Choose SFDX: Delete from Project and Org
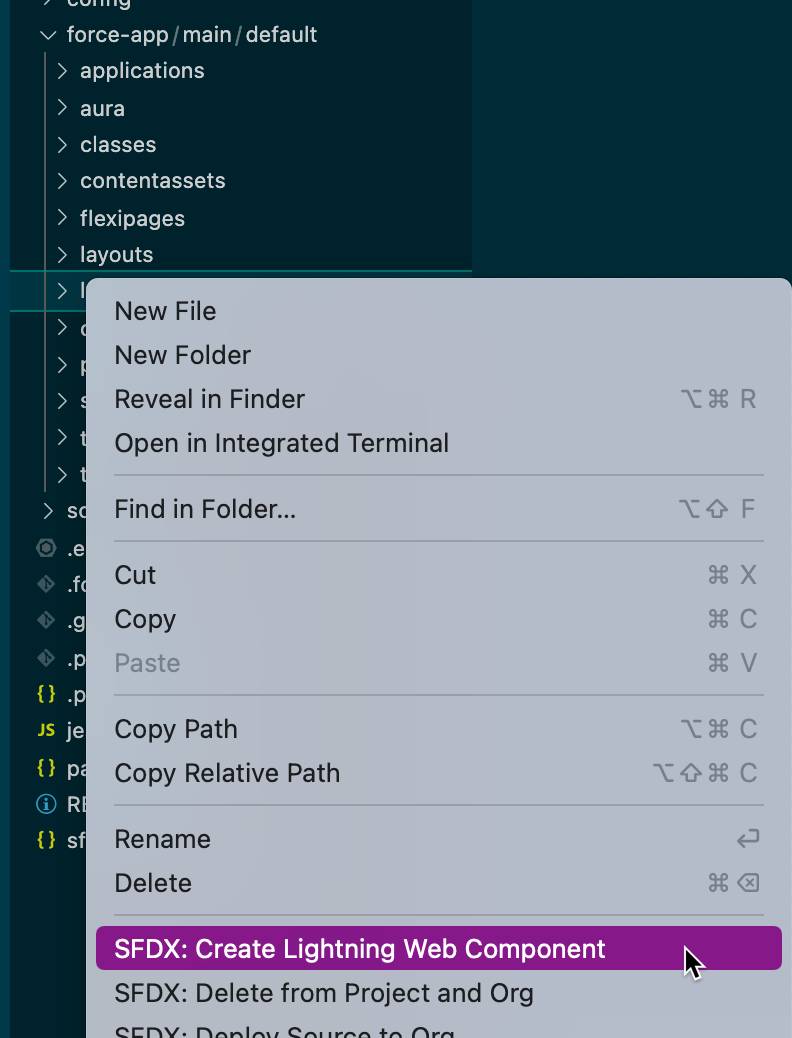Viewport: 792px width, 1038px height. click(x=324, y=993)
